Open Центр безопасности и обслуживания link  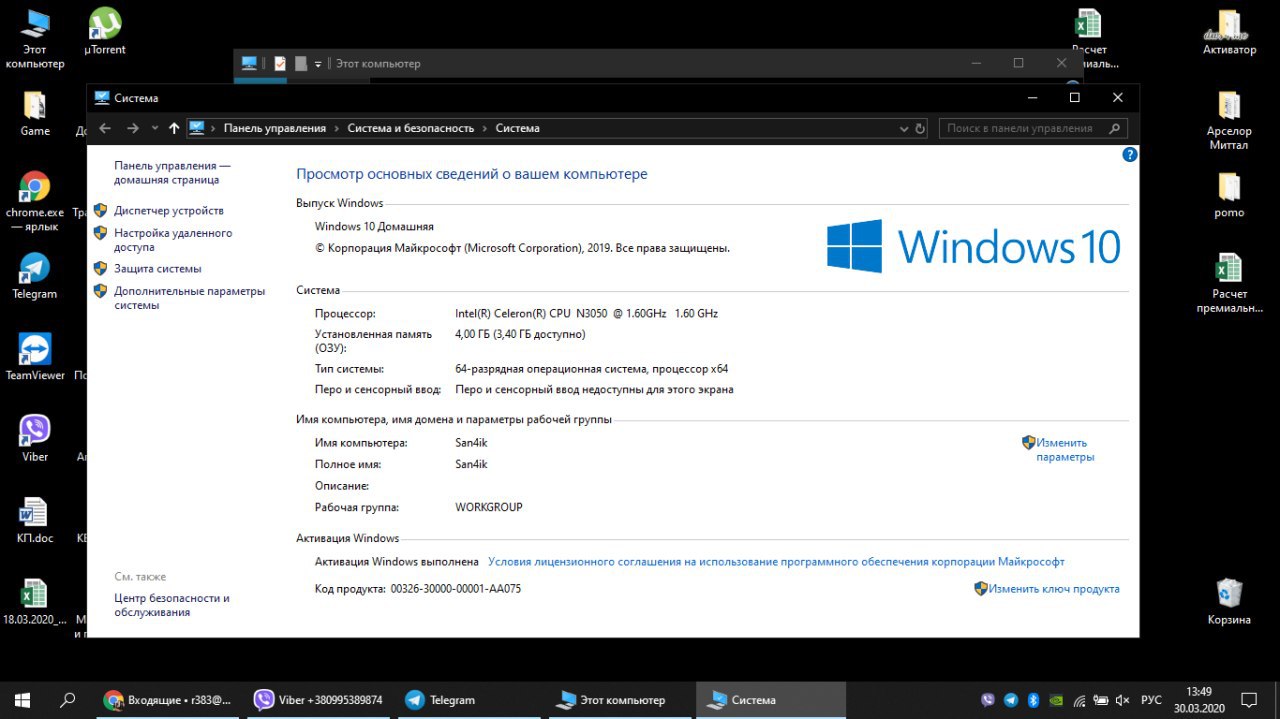click(x=172, y=605)
